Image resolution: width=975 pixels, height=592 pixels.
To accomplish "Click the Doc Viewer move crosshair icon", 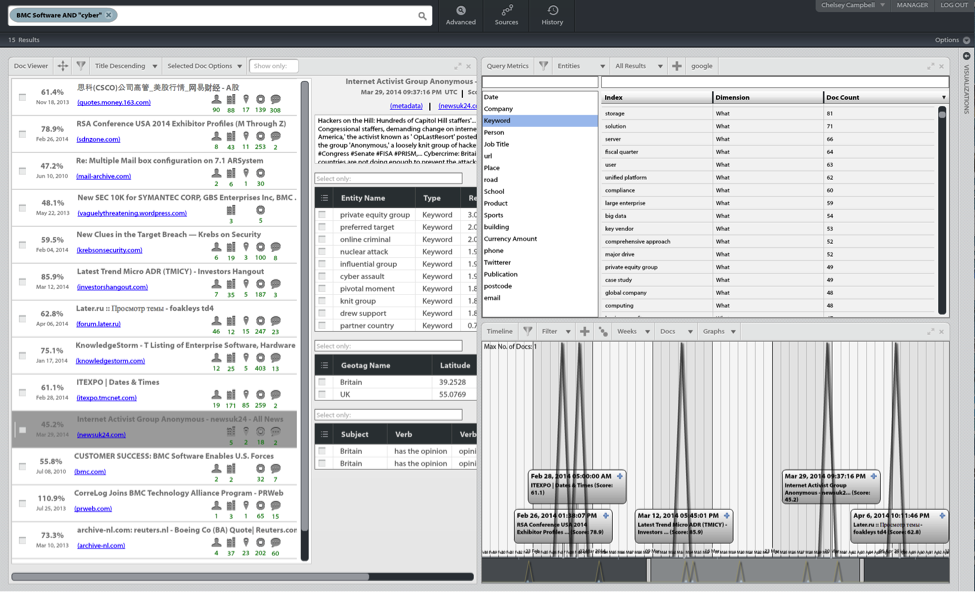I will coord(63,66).
